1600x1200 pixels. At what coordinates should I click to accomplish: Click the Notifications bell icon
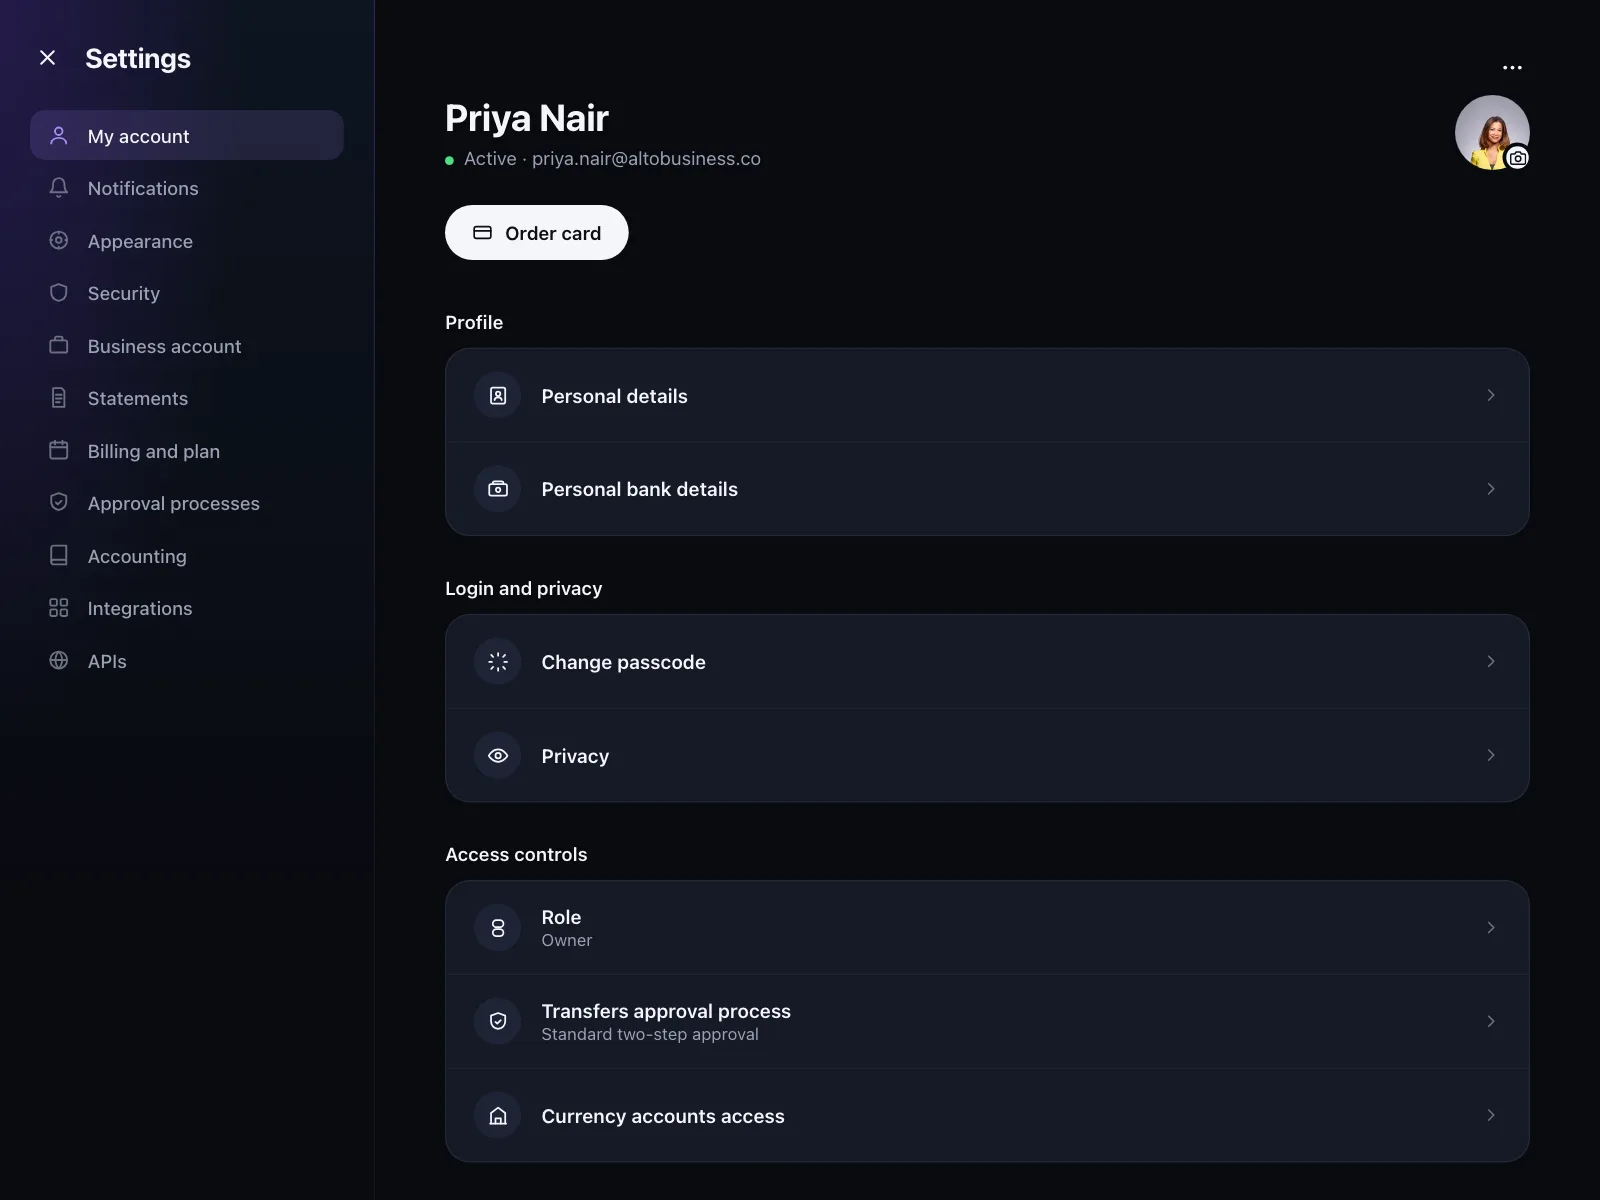[59, 188]
